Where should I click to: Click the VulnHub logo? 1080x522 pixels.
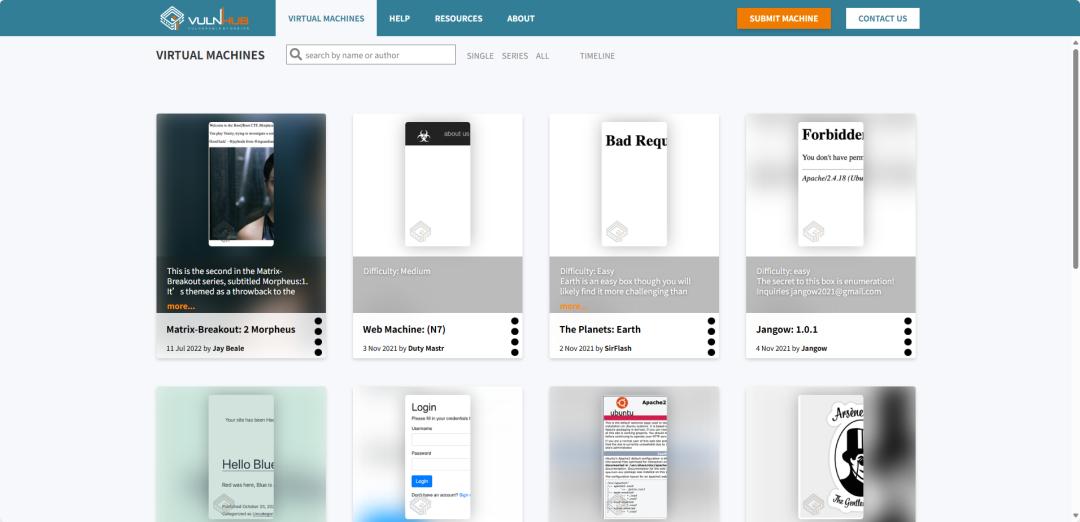click(x=205, y=19)
